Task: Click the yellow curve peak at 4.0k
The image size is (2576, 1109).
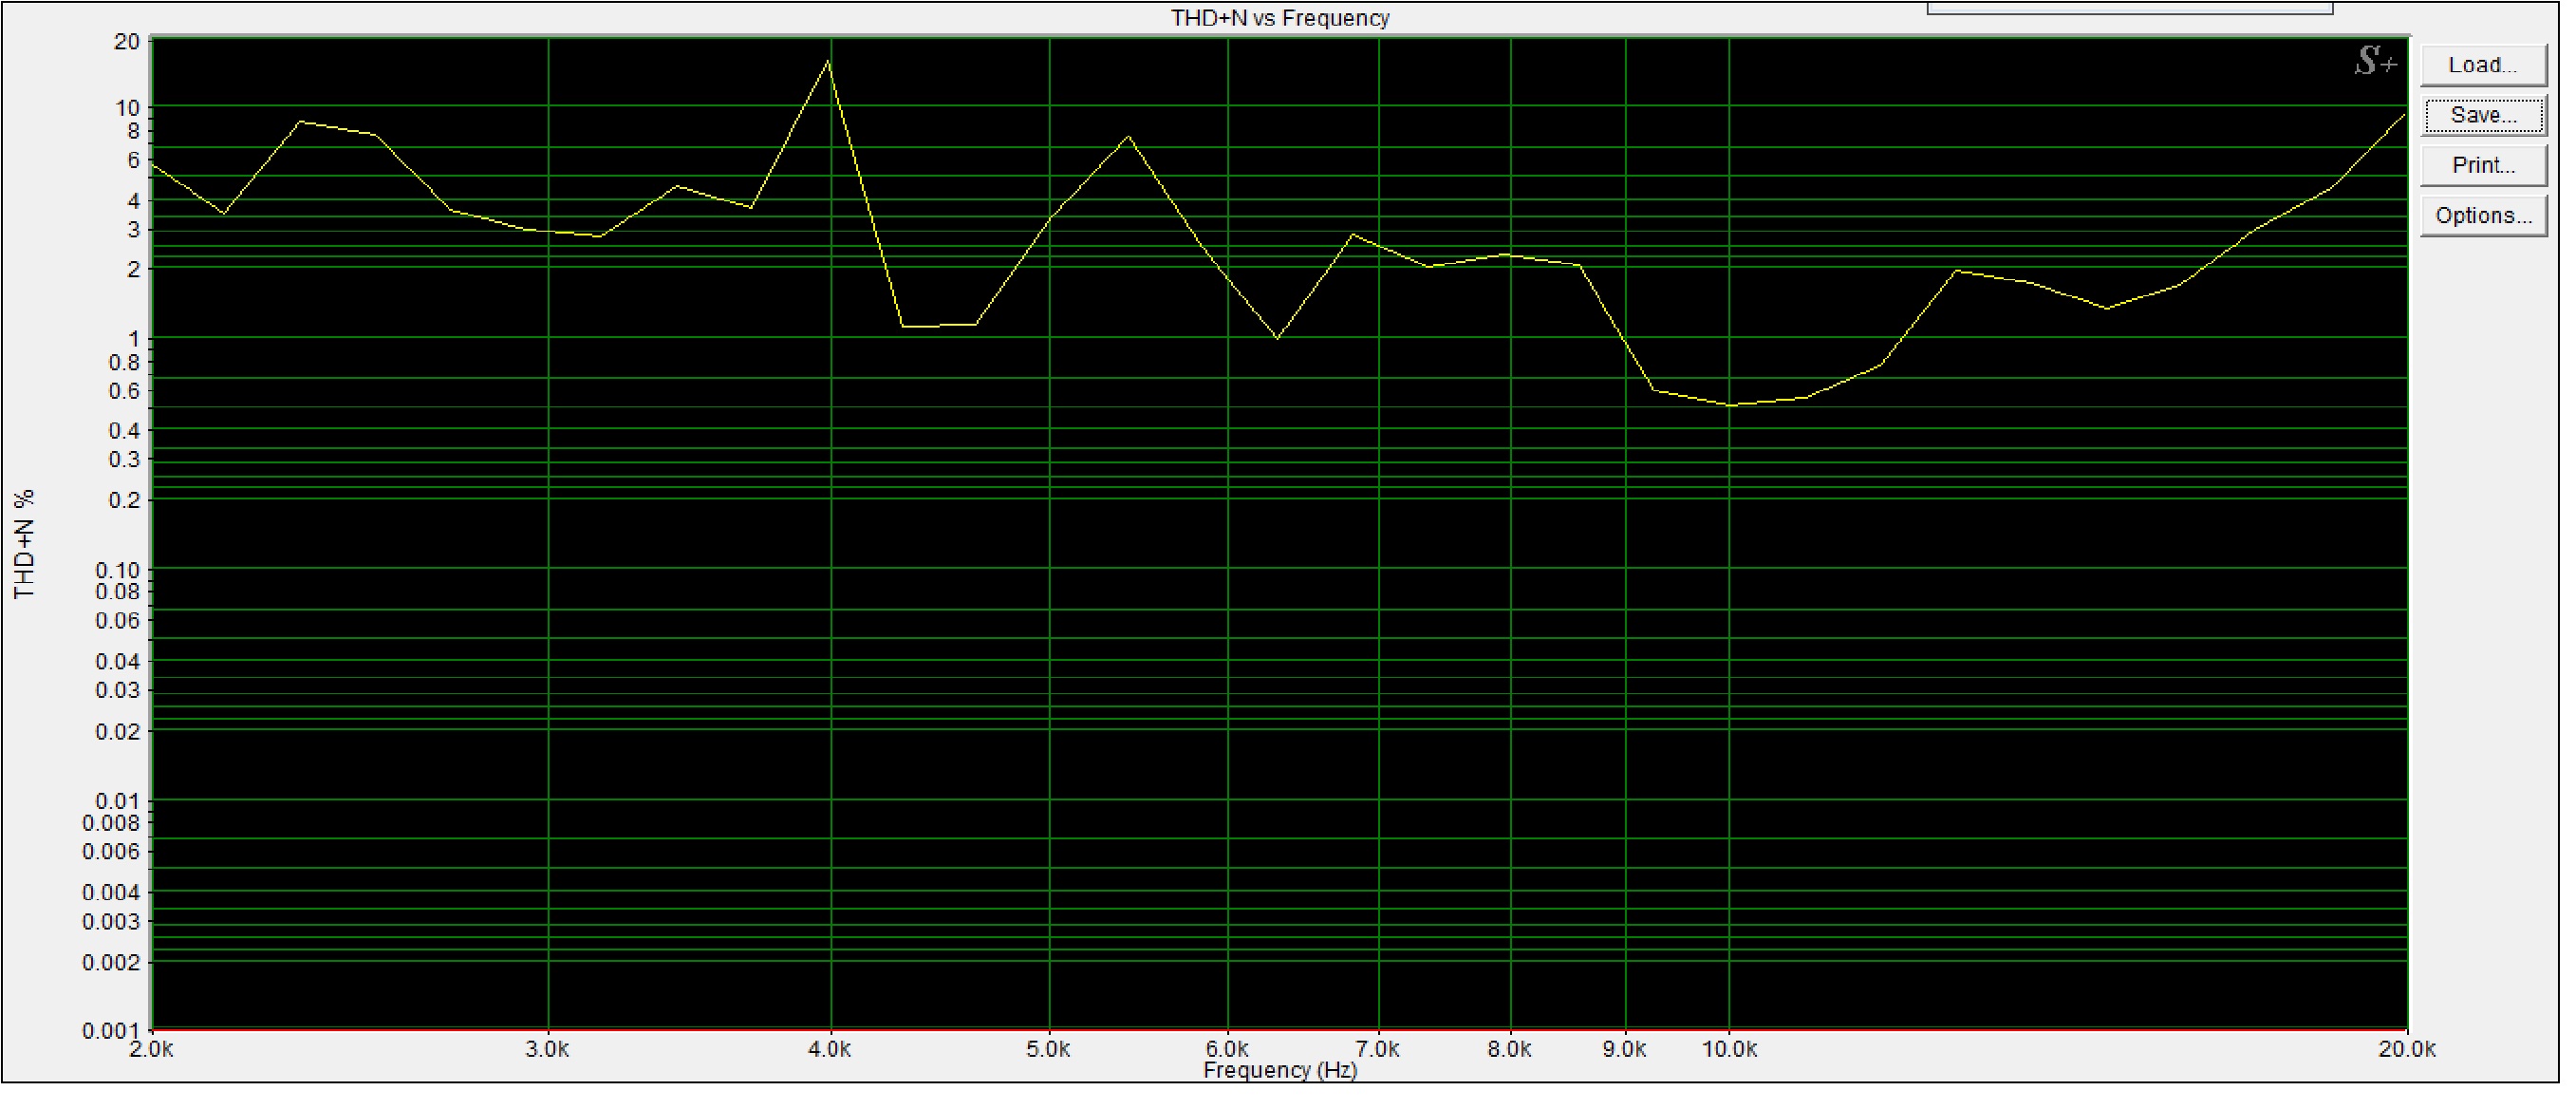Action: [x=828, y=62]
